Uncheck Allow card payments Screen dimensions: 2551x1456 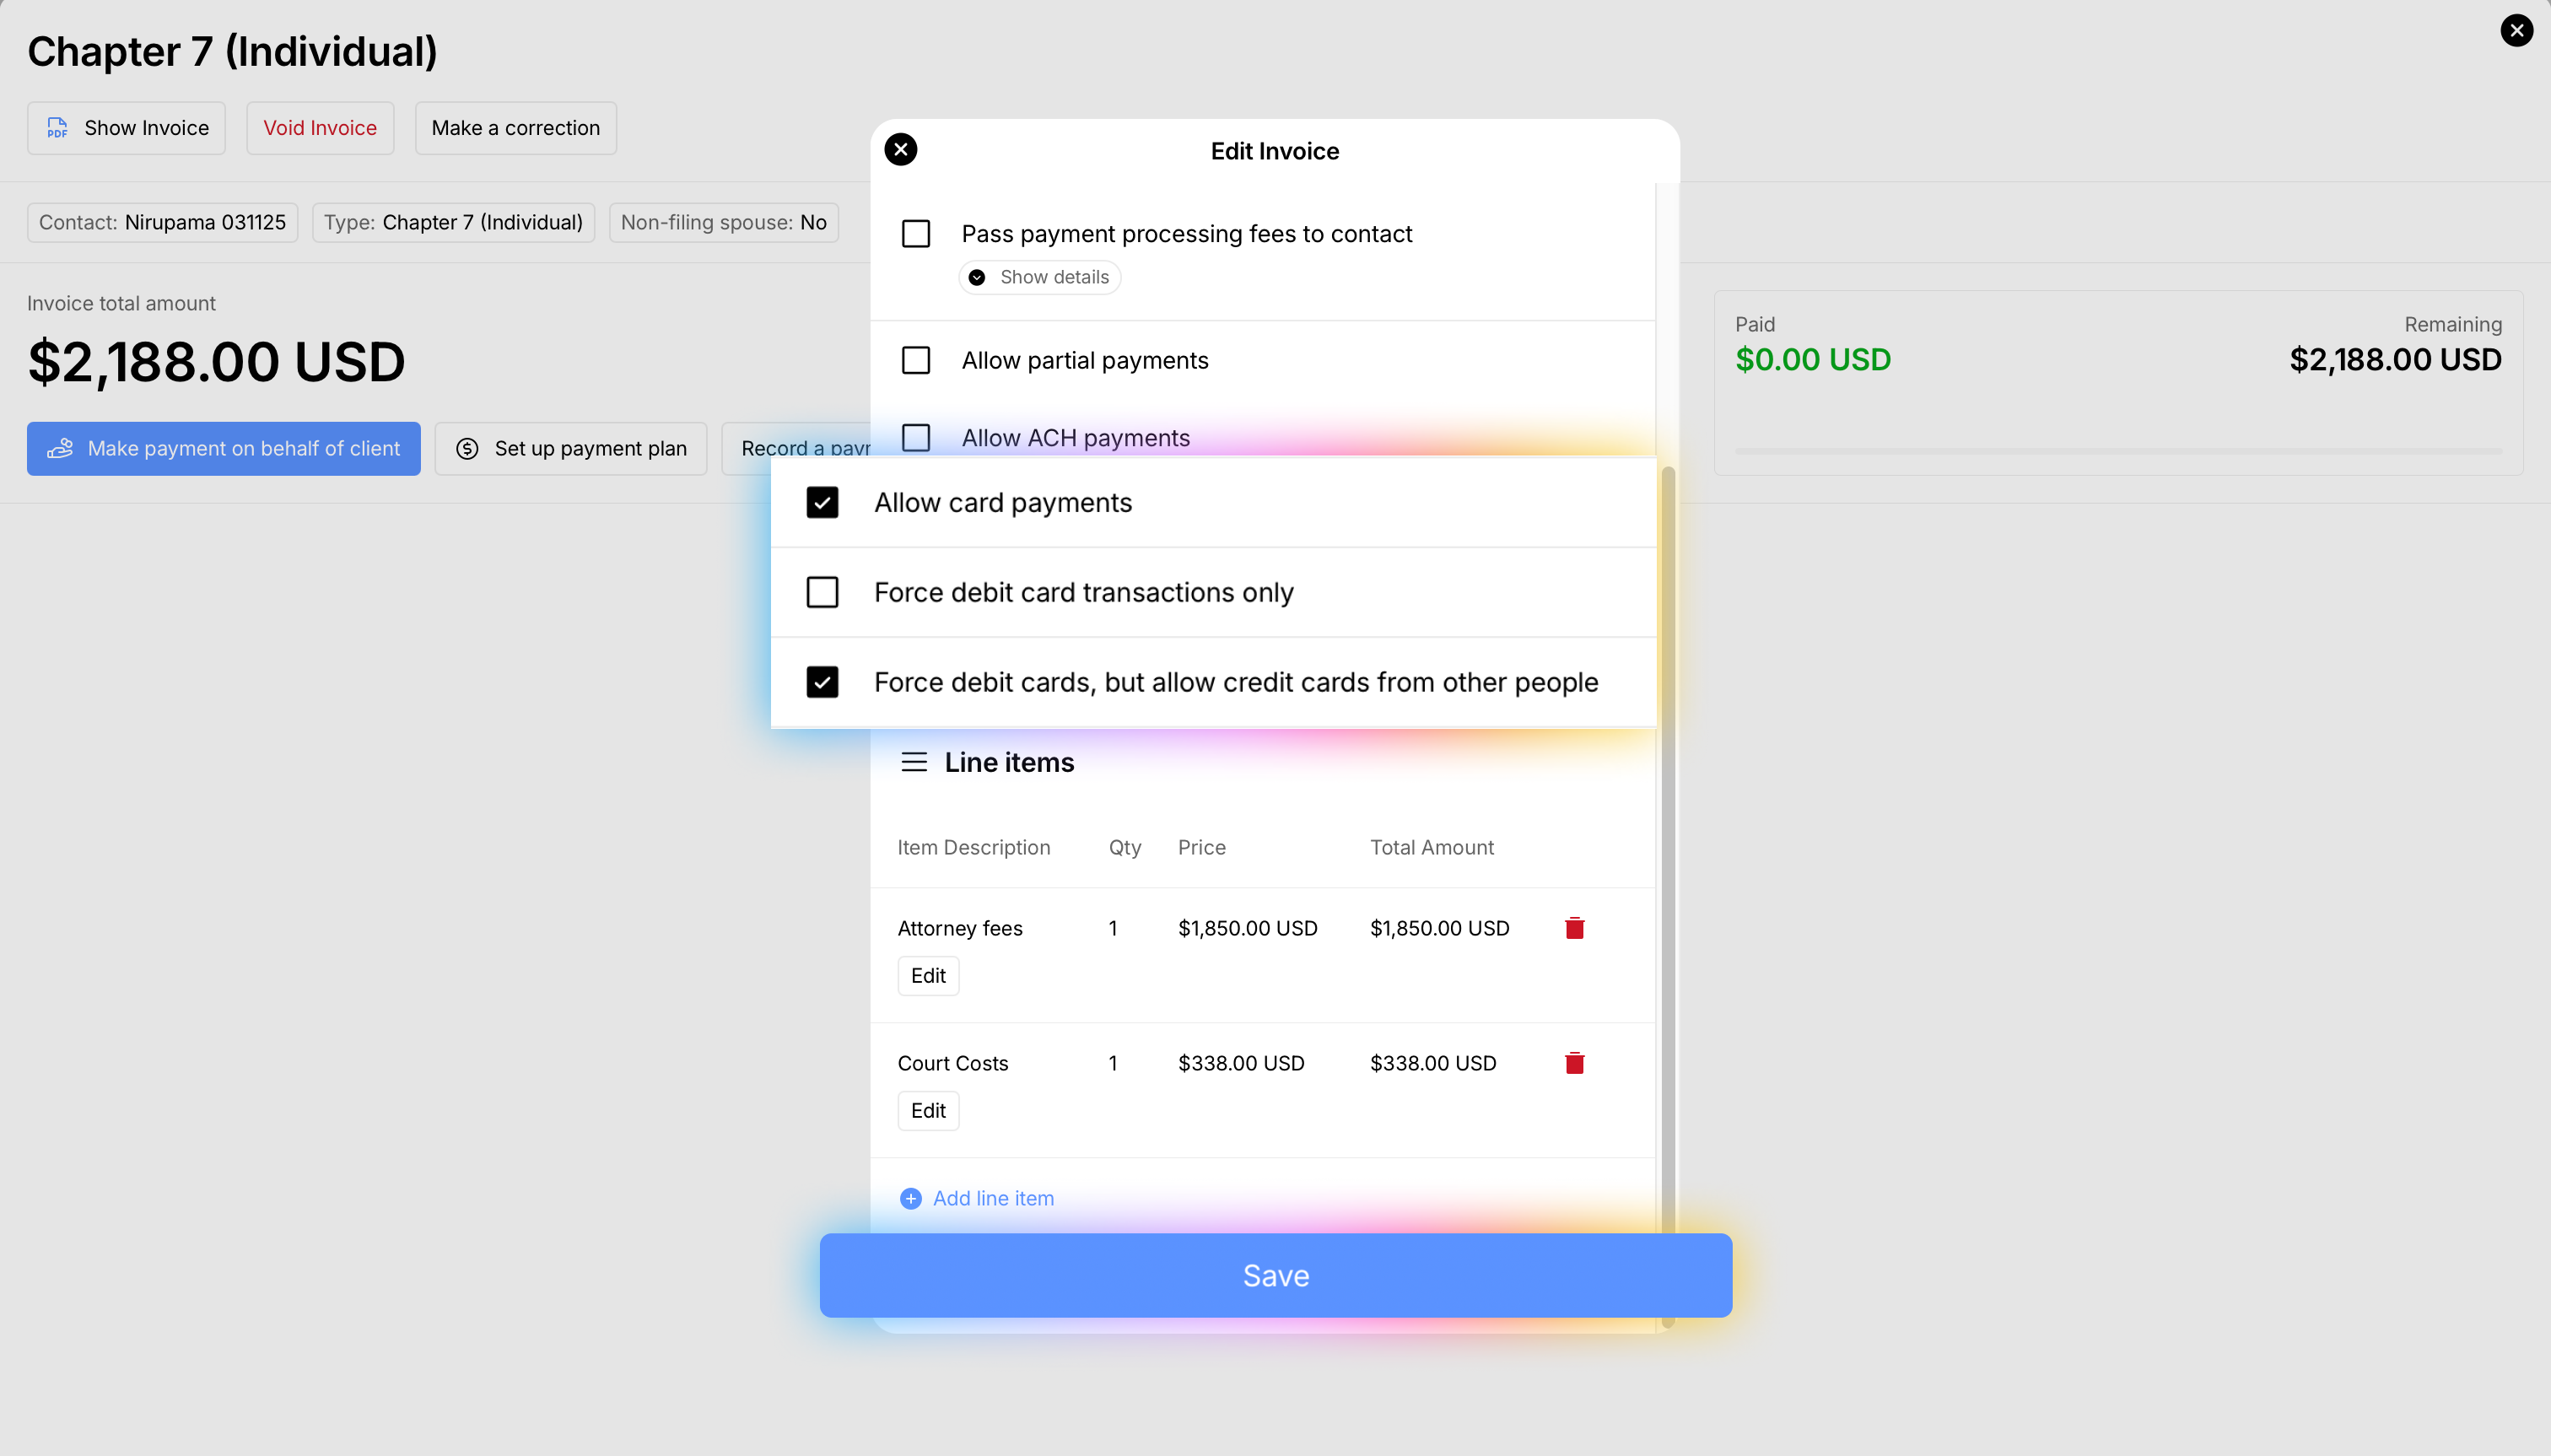[x=822, y=503]
